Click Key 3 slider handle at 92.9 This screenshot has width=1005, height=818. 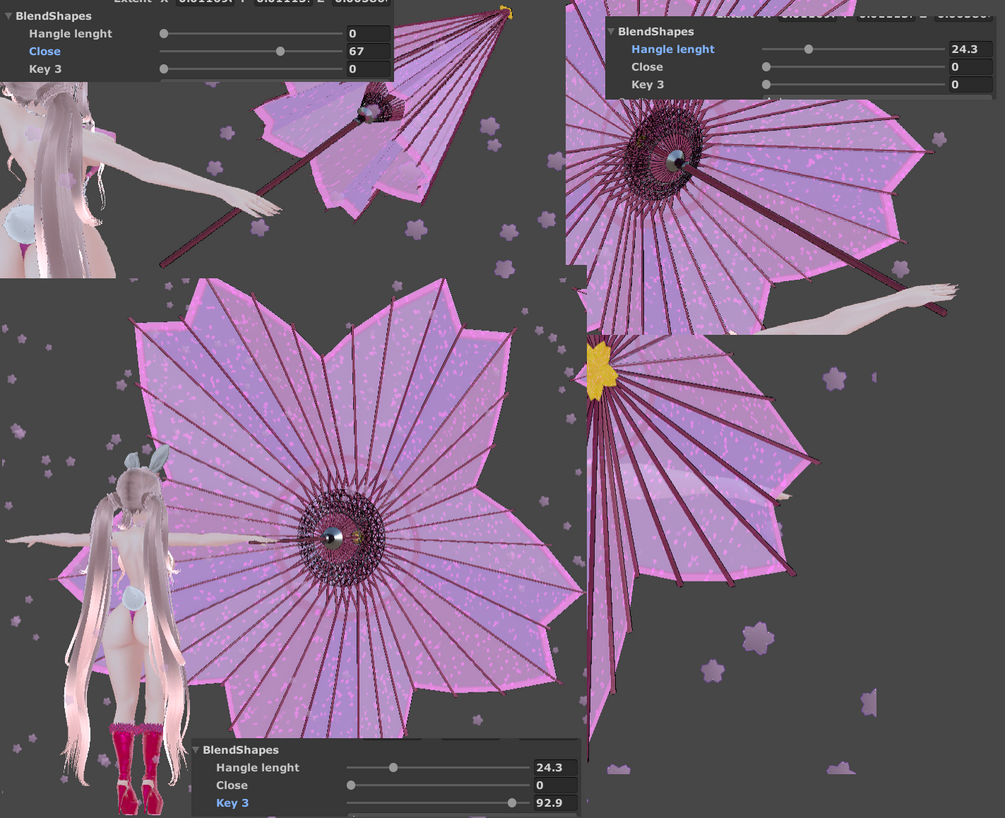511,803
